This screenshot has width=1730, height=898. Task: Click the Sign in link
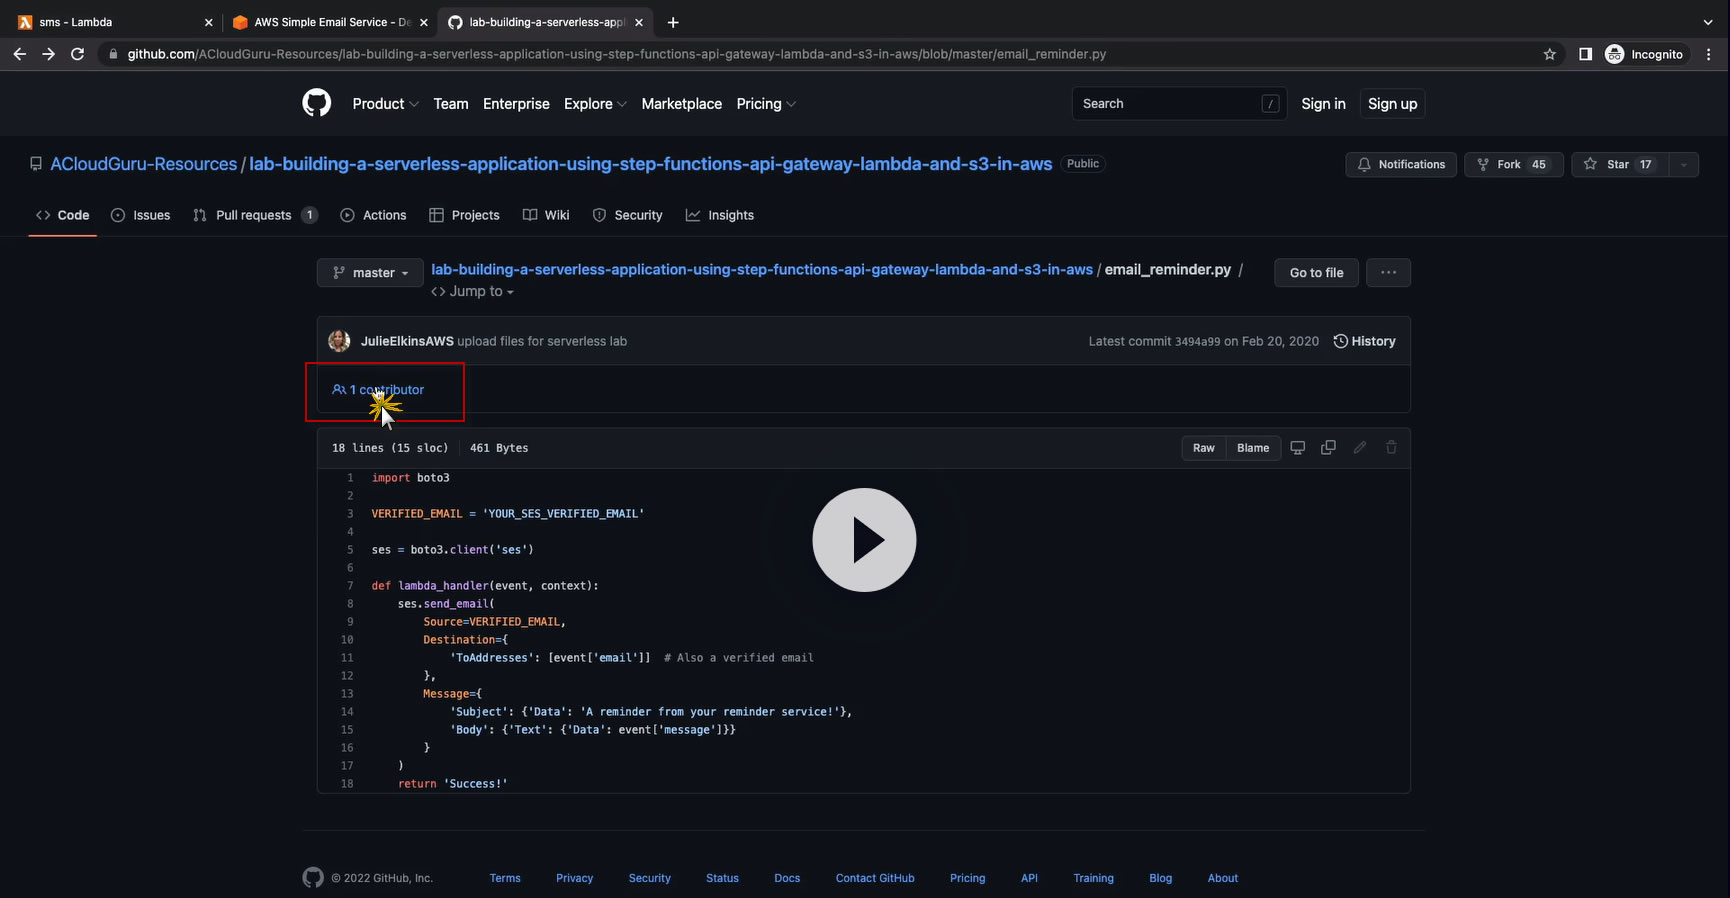(1323, 104)
